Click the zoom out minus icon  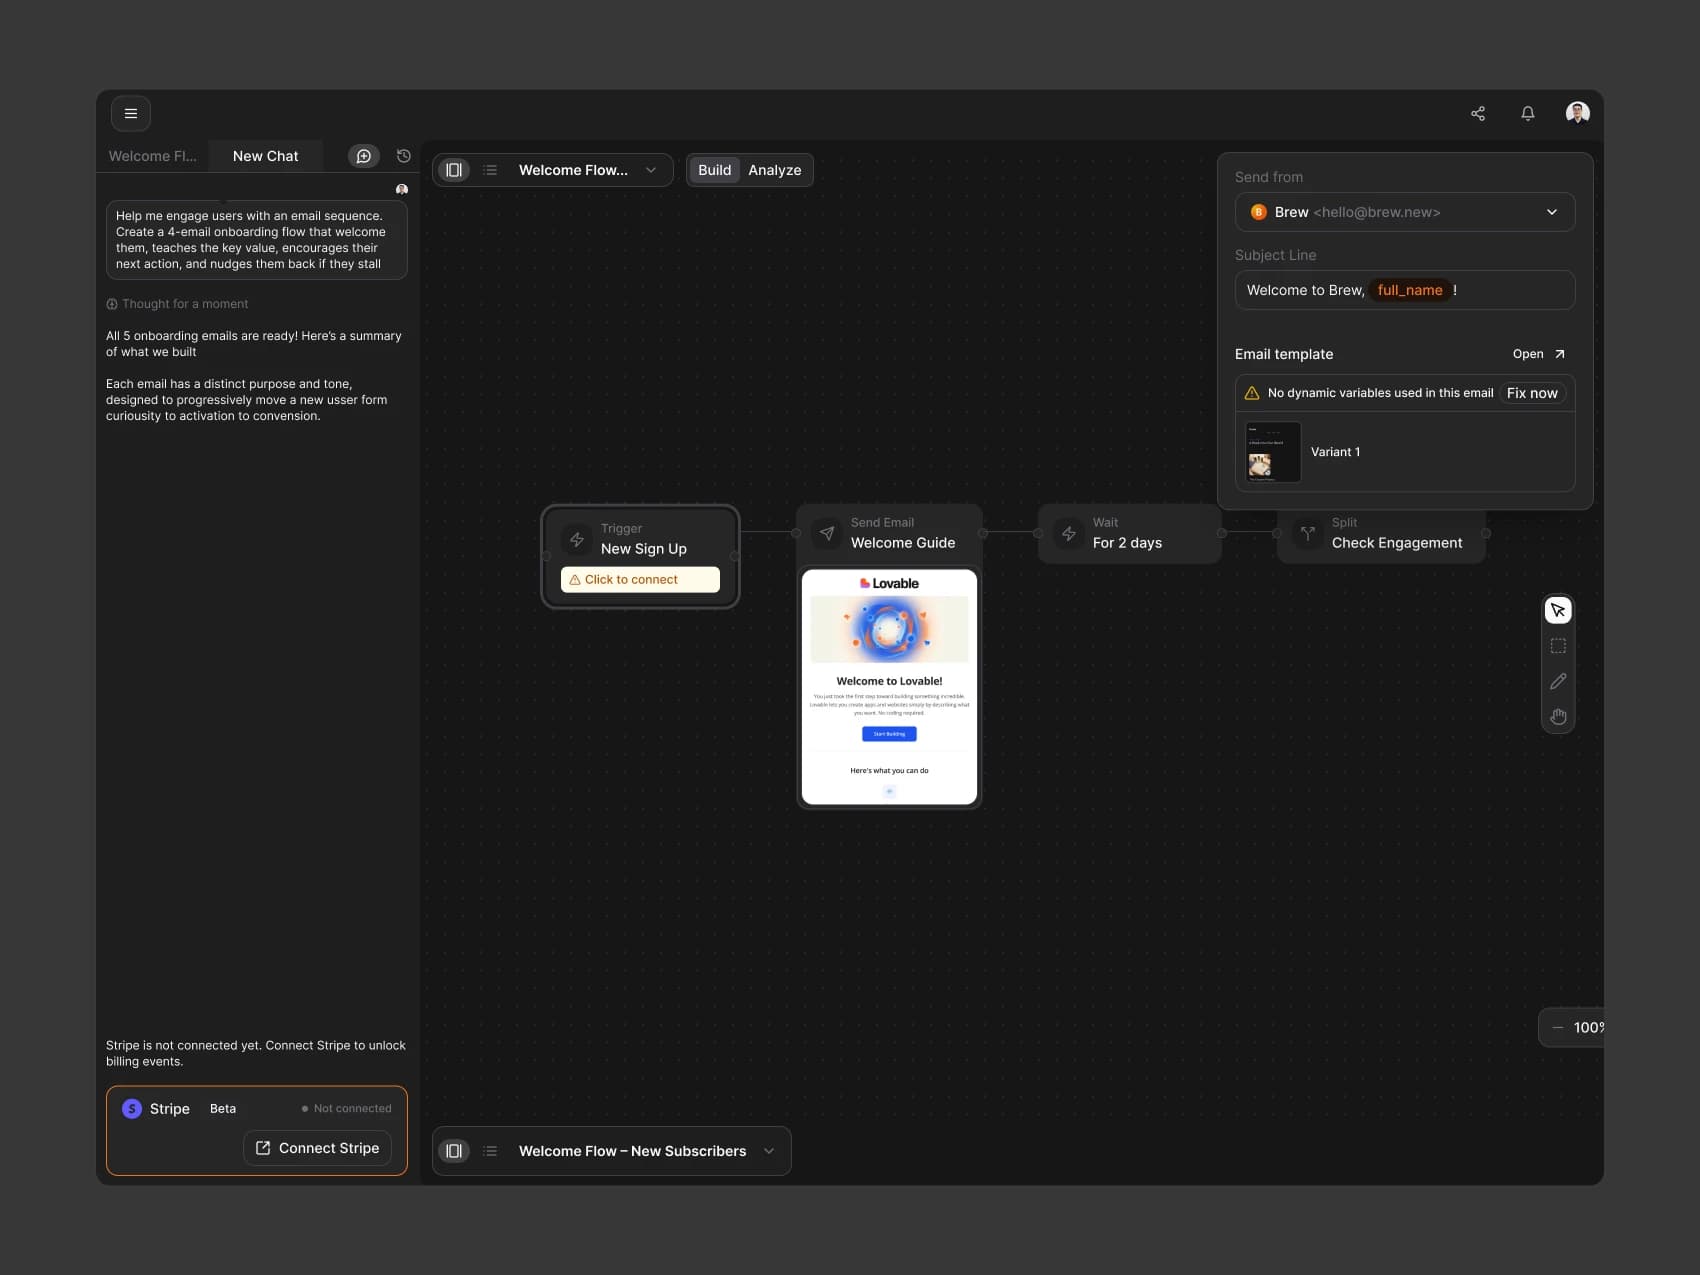(1558, 1028)
